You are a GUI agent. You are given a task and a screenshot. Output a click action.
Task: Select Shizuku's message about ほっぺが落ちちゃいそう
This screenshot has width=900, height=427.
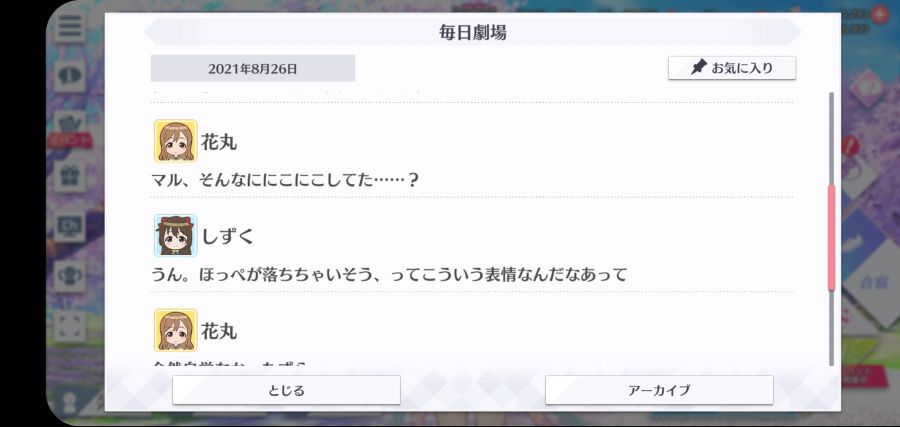tap(389, 275)
